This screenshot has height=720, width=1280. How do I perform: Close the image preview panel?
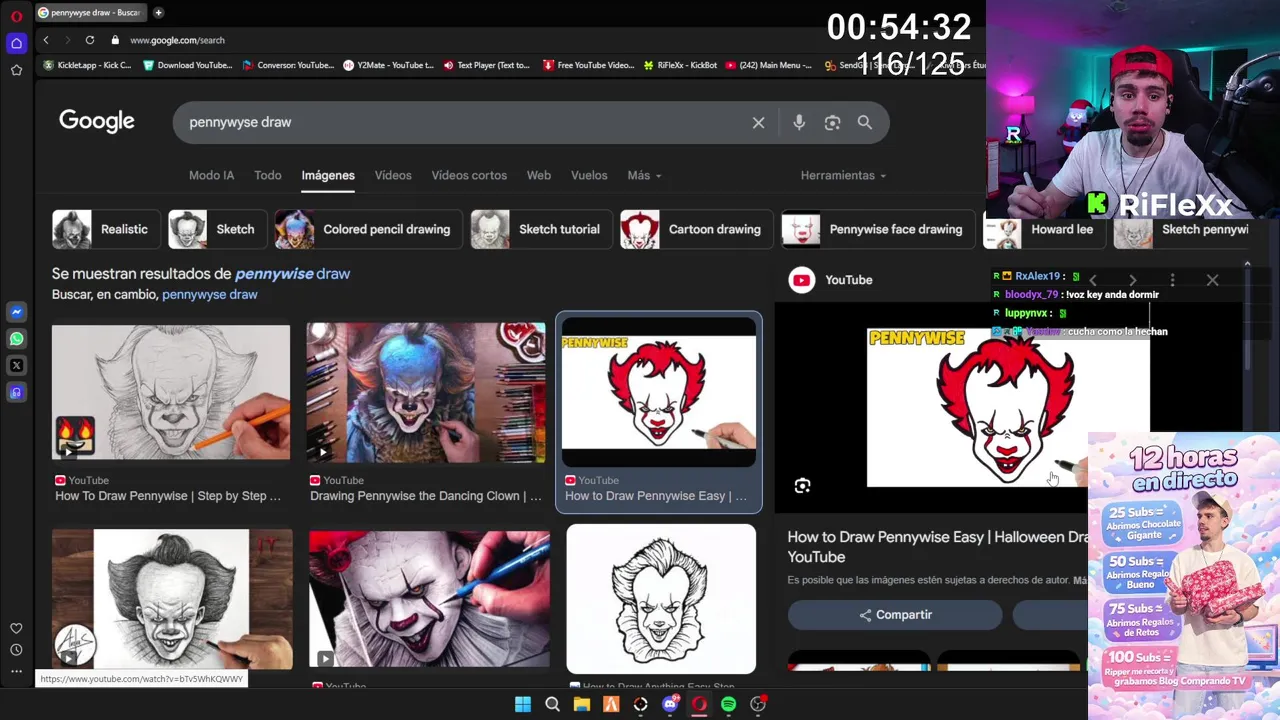(1212, 280)
